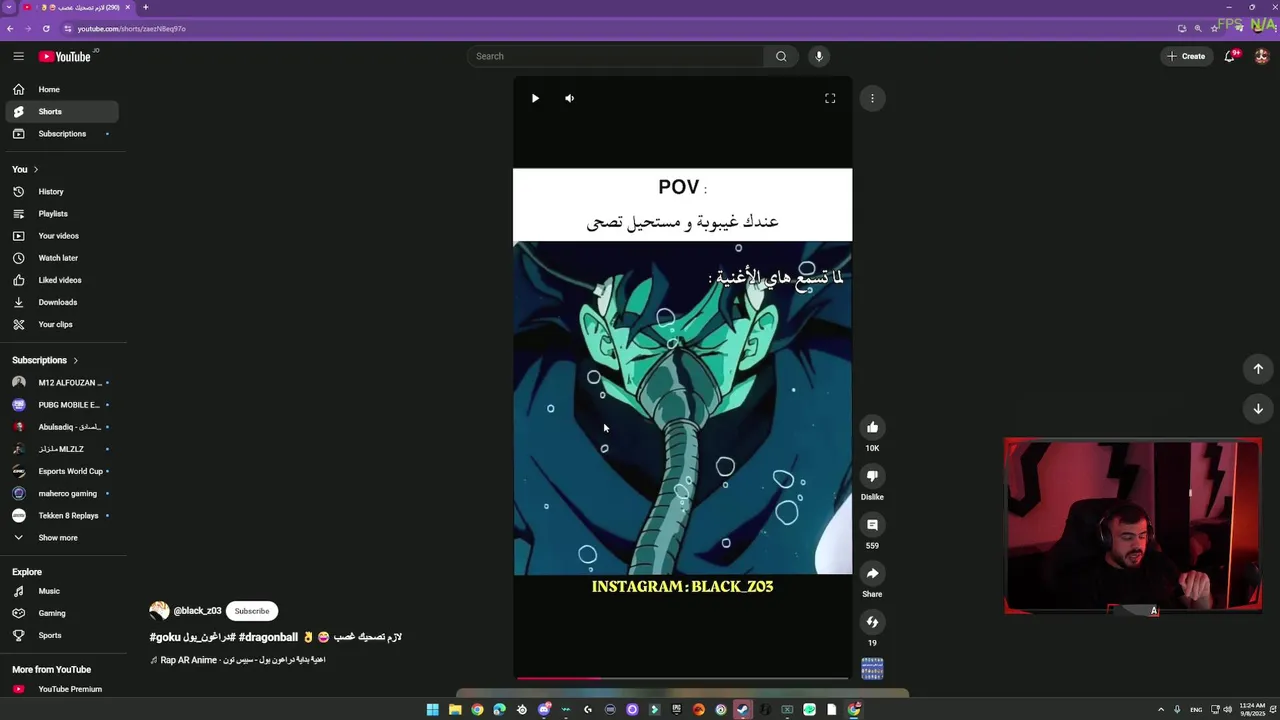
Task: Open the notifications bell
Action: tap(1230, 56)
